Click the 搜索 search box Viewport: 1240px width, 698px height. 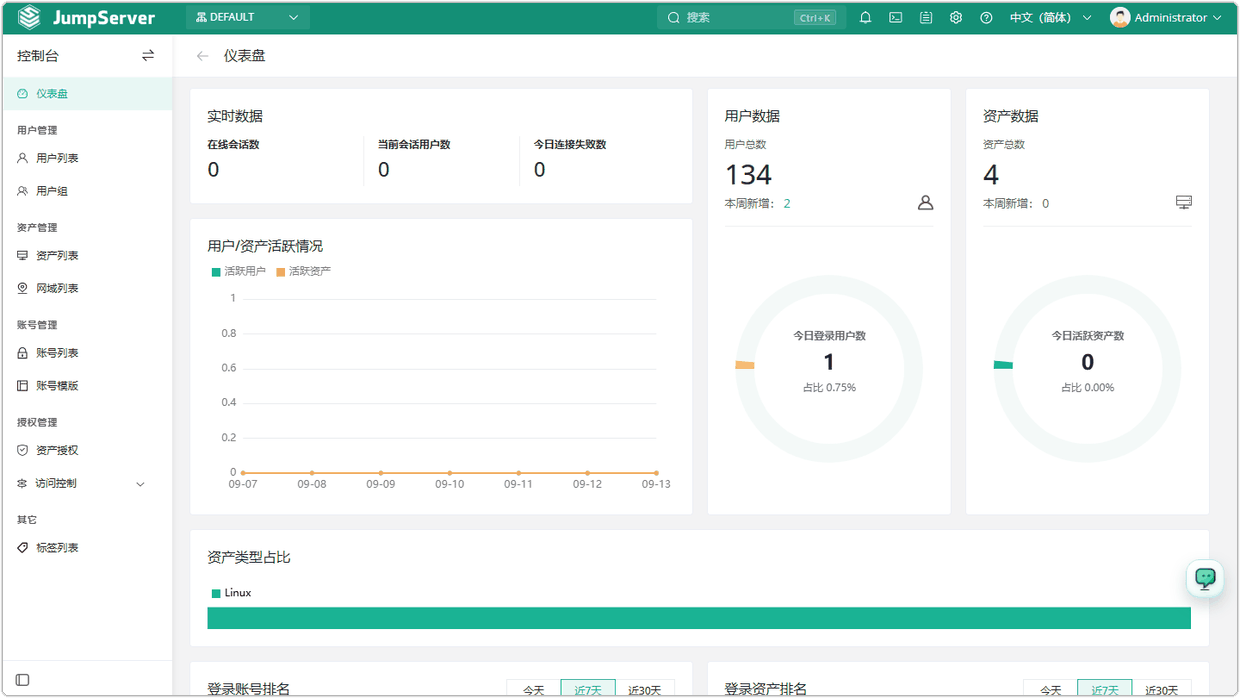[x=750, y=18]
